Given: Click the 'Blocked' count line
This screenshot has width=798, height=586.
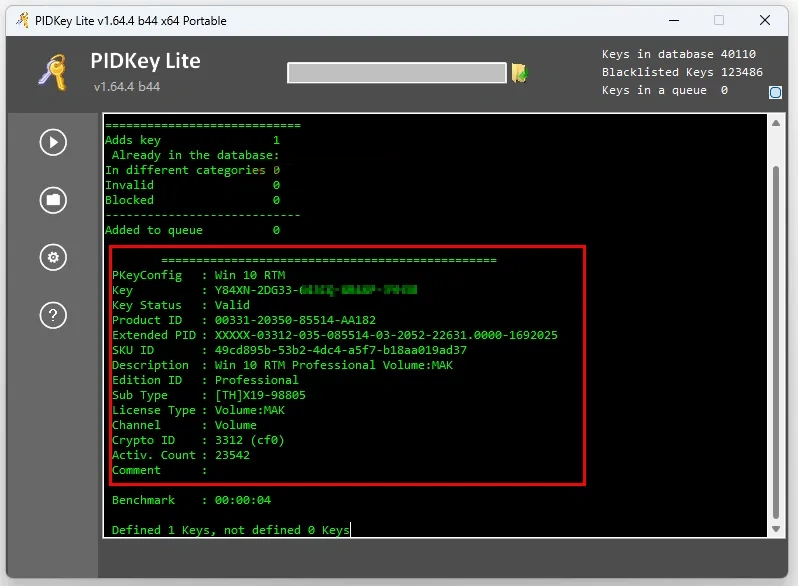Looking at the screenshot, I should (x=192, y=200).
